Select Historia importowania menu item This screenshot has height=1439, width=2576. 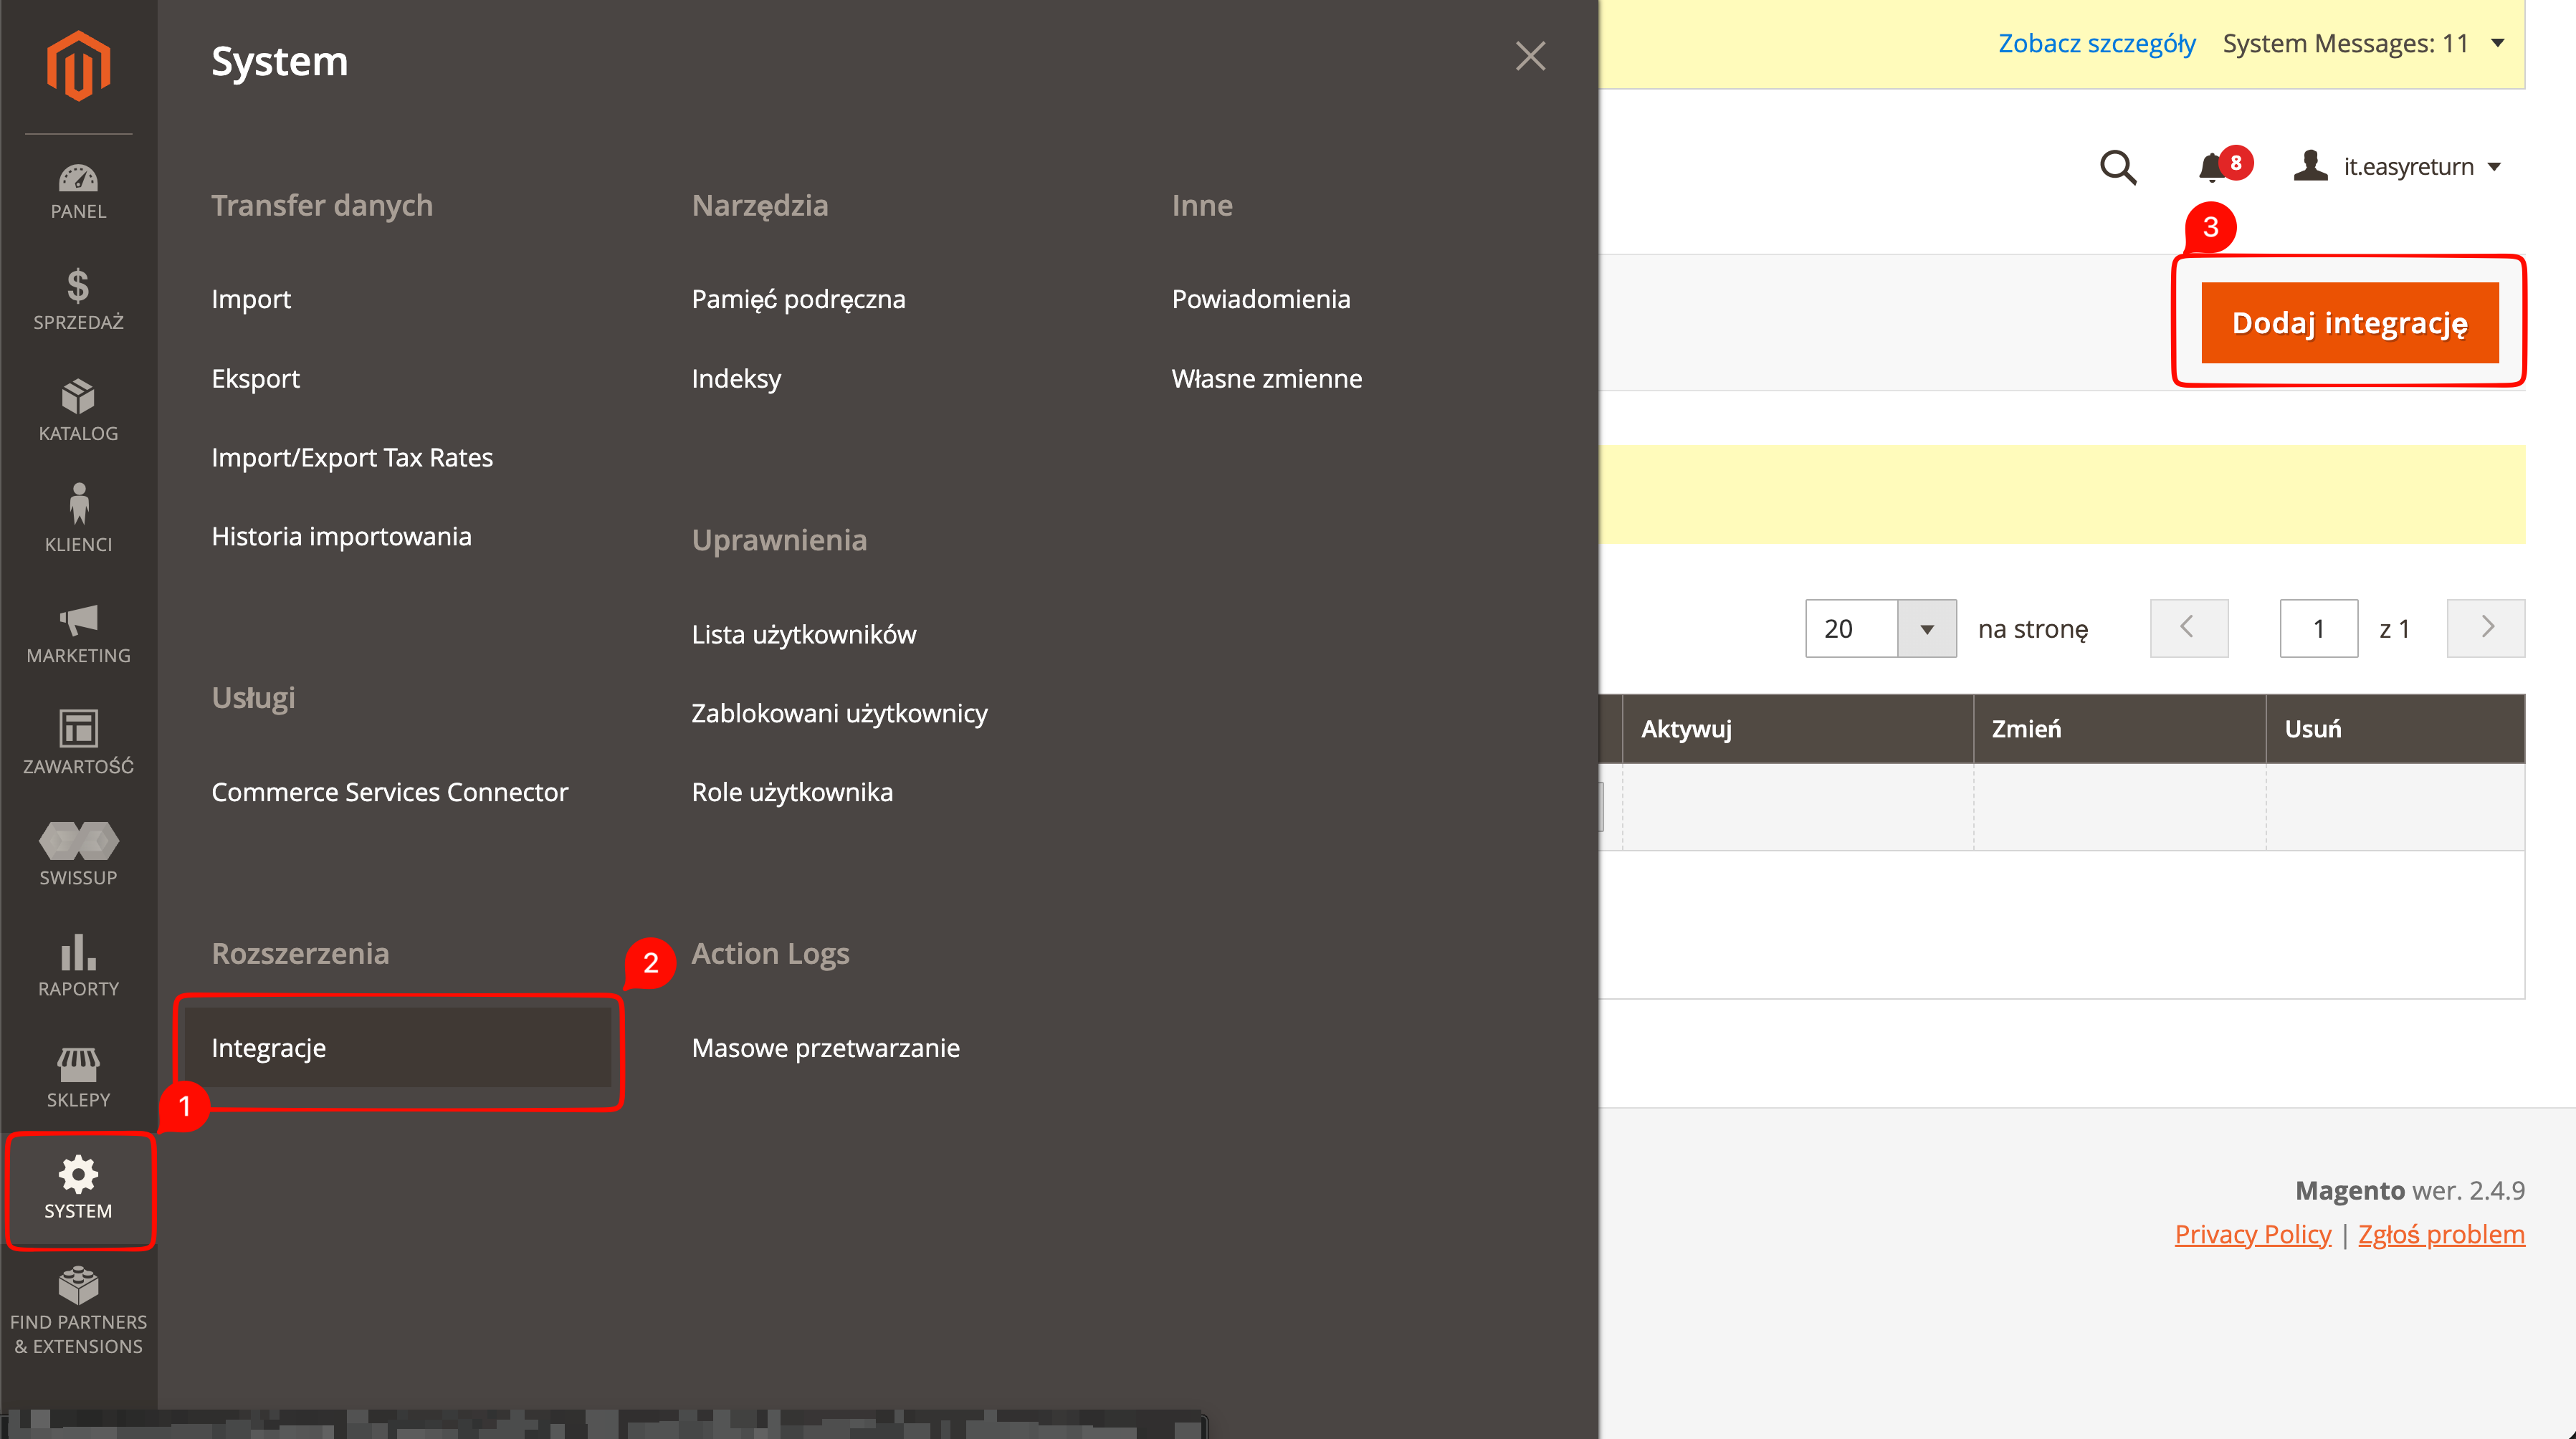click(341, 536)
